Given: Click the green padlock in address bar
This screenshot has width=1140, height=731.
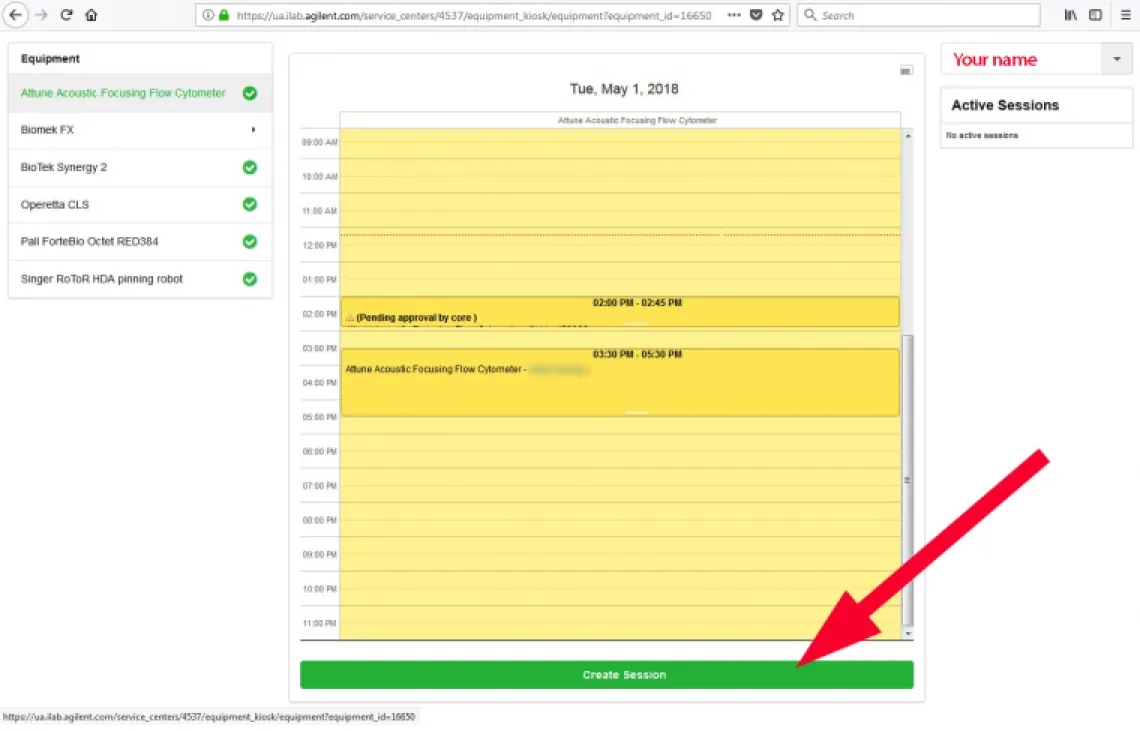Looking at the screenshot, I should tap(224, 15).
